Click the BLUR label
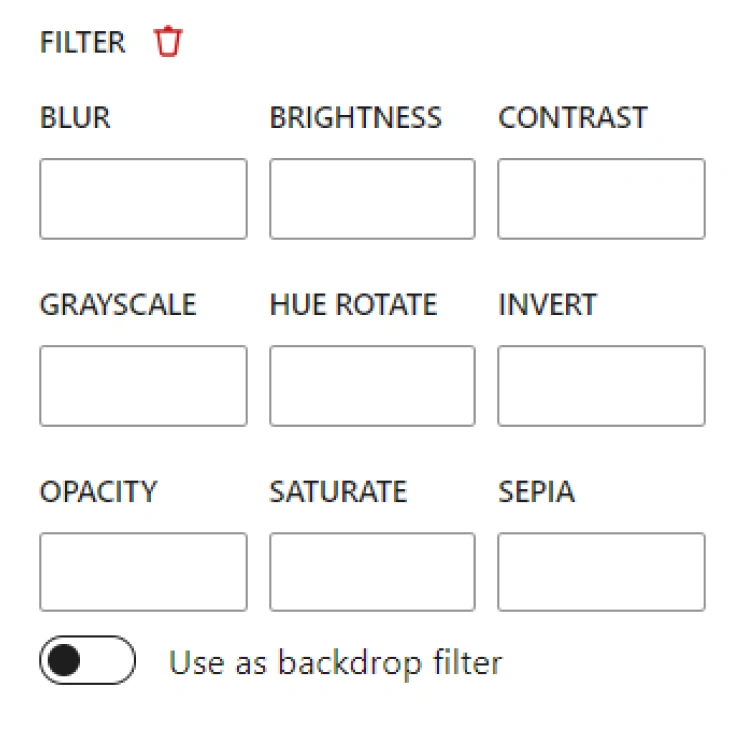Viewport: 745px width, 744px height. click(x=75, y=117)
